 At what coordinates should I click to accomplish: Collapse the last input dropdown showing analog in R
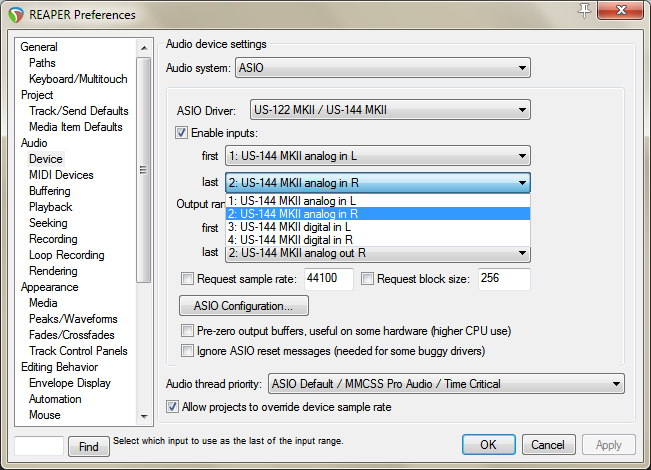point(378,183)
